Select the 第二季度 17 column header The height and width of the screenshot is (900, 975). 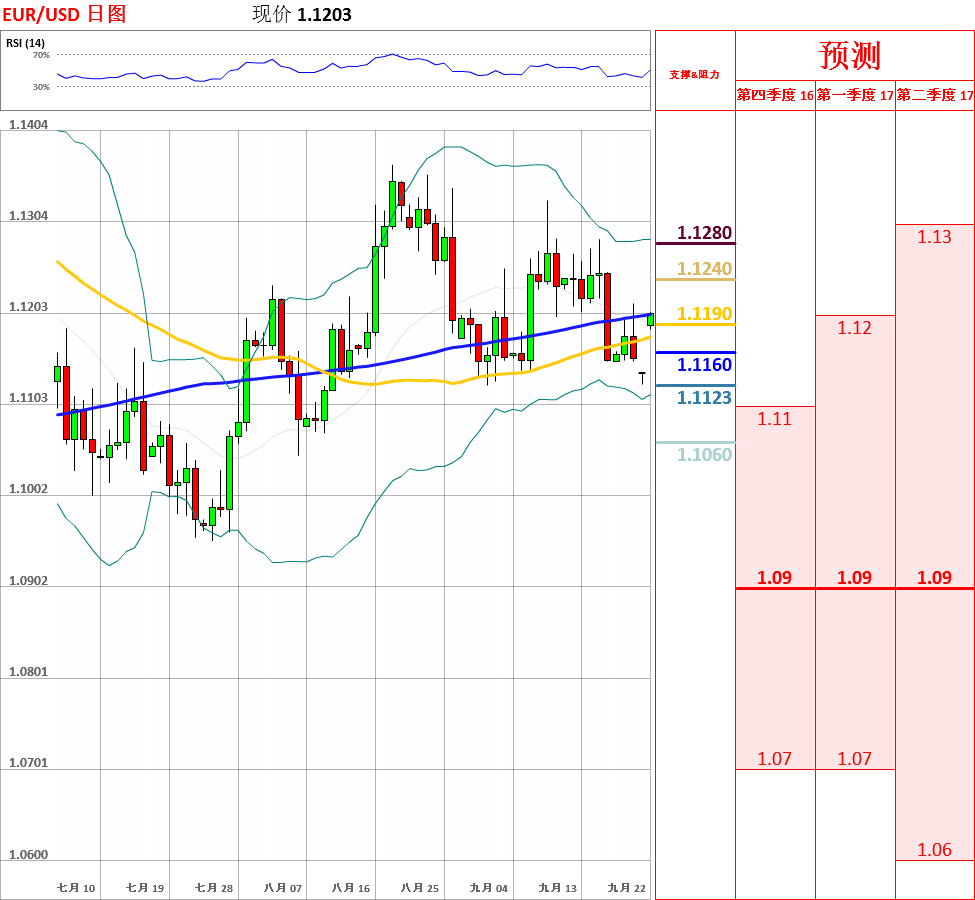(935, 95)
